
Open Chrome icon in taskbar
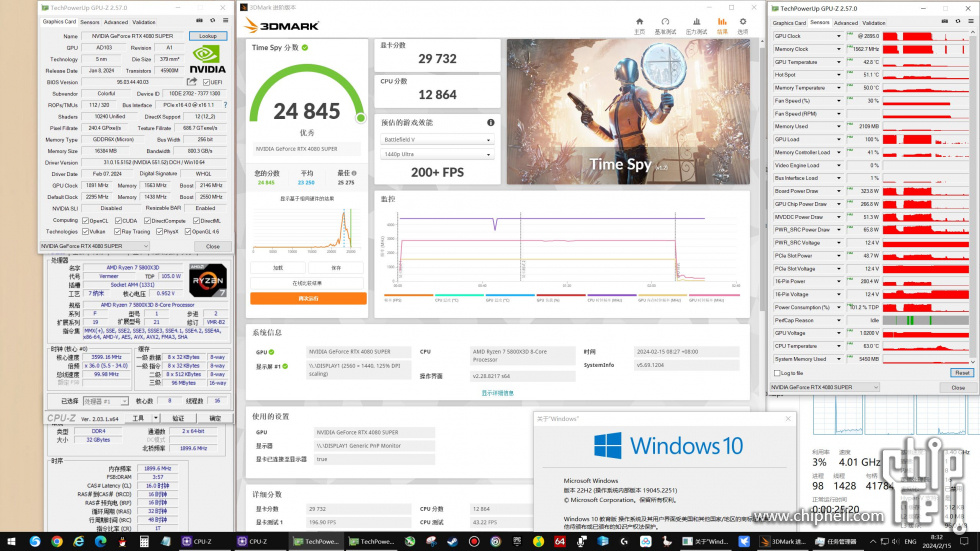[57, 542]
